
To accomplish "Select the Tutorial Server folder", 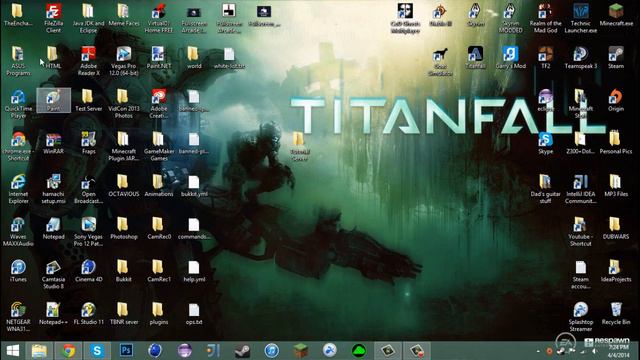I will pyautogui.click(x=299, y=147).
